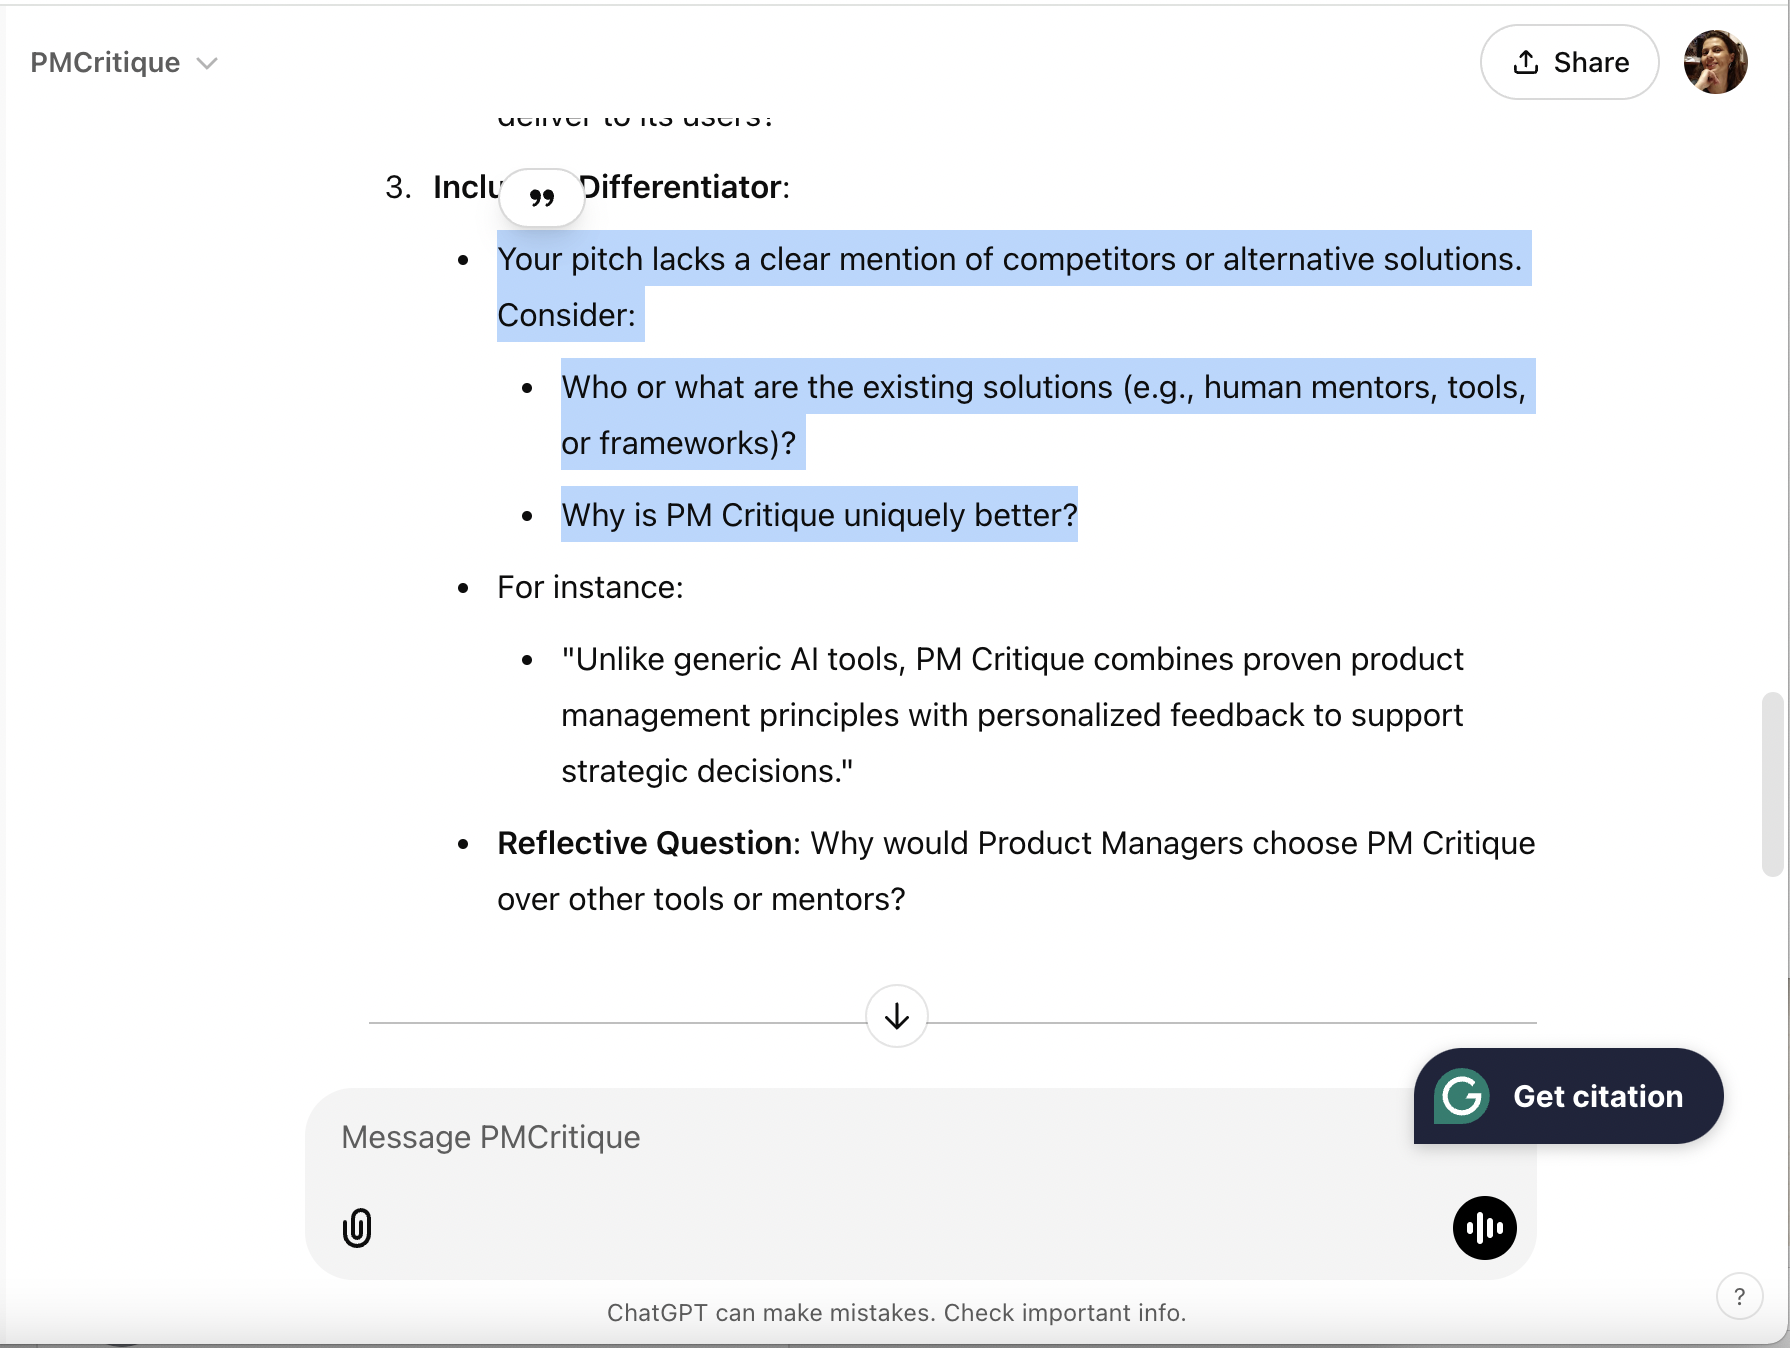Image resolution: width=1790 pixels, height=1348 pixels.
Task: Click the Grammarly Get citation button
Action: click(x=1568, y=1096)
